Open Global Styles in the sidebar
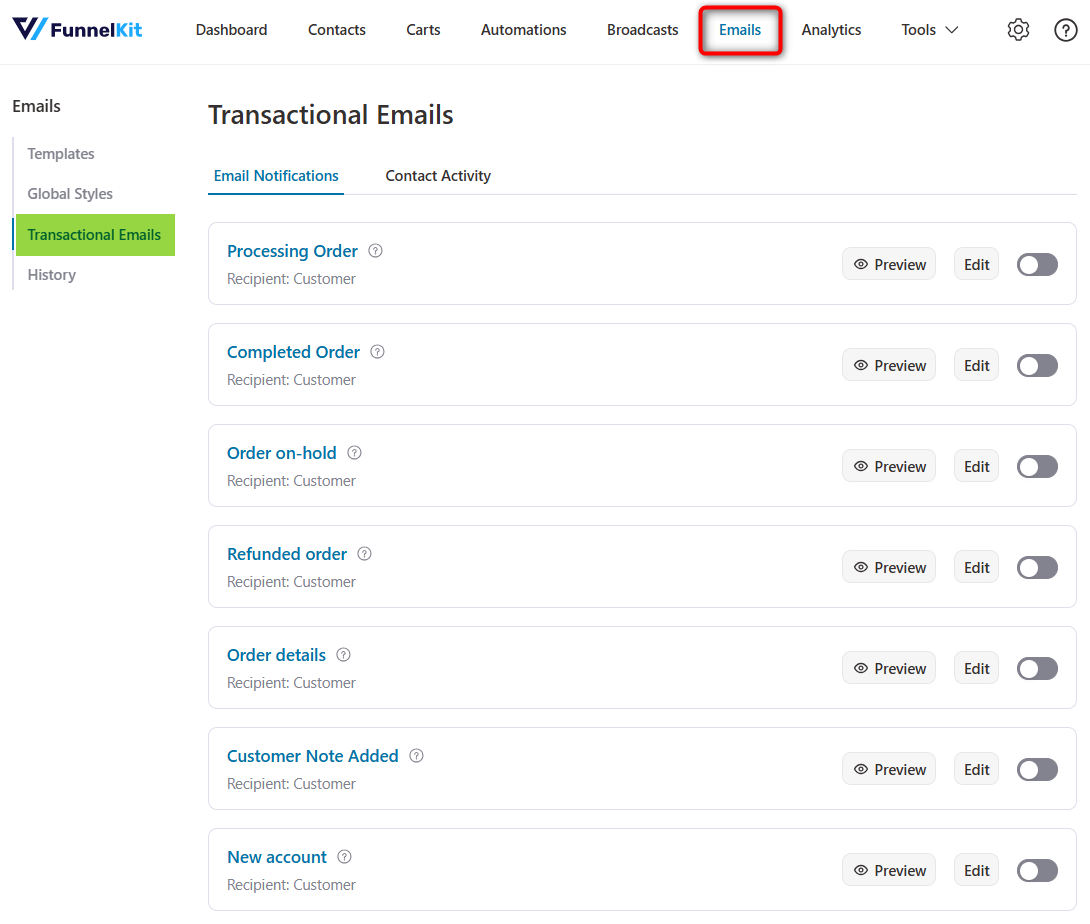 click(x=70, y=194)
